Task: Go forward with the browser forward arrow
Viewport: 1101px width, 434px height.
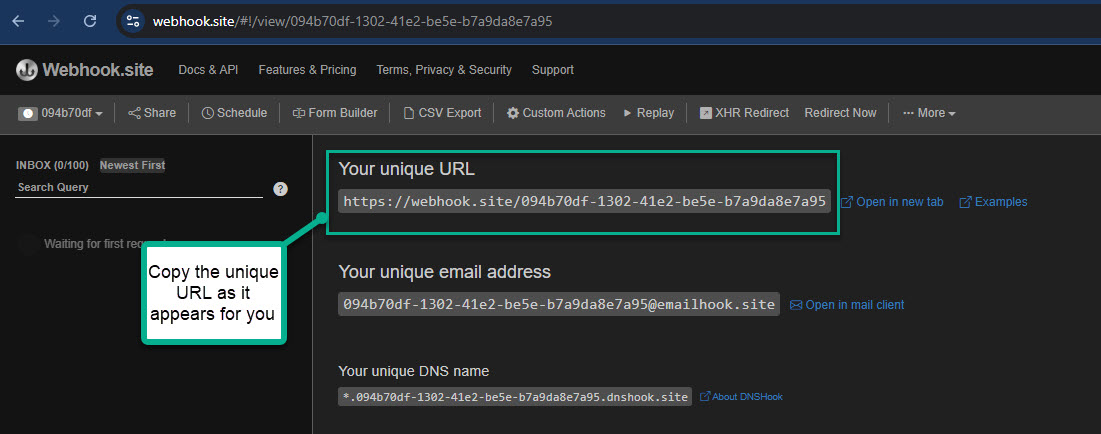Action: click(53, 21)
